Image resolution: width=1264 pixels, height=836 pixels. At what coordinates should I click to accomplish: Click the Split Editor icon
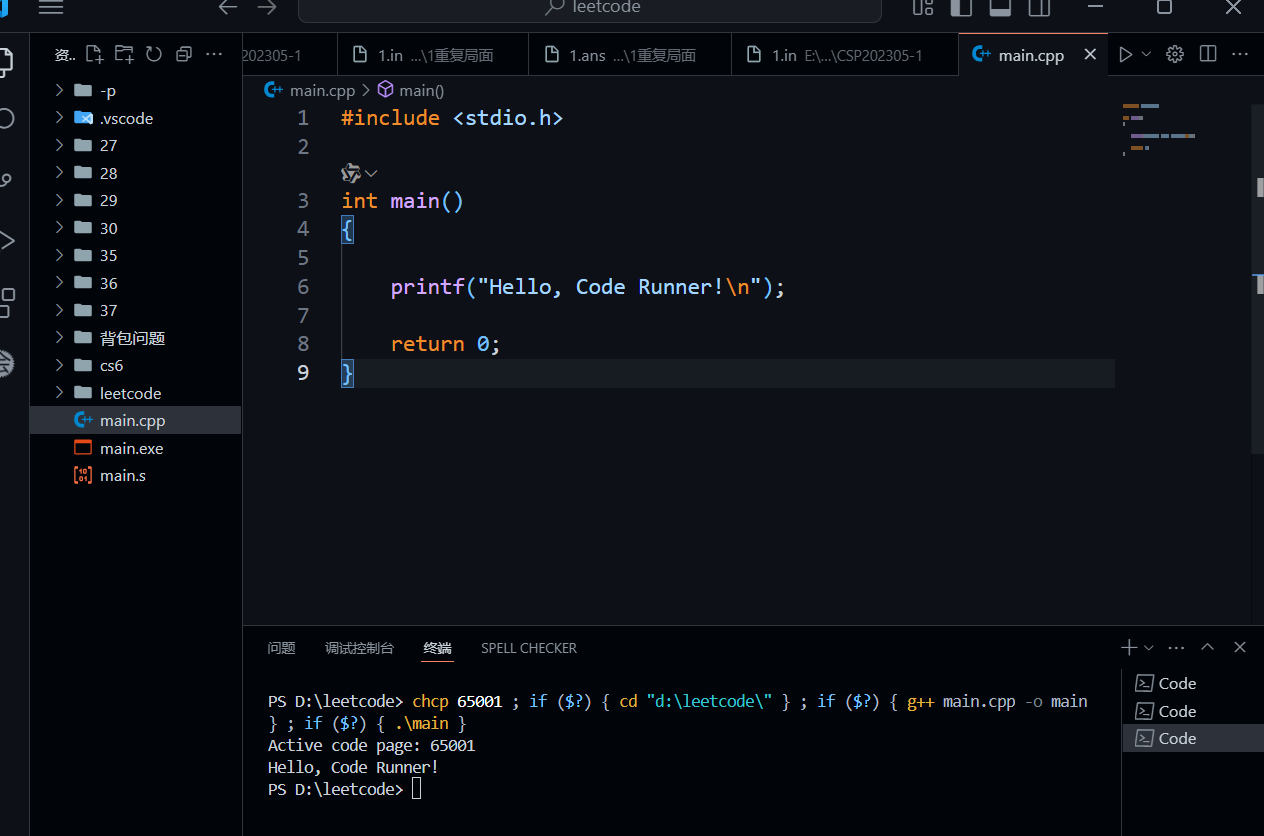[1207, 54]
